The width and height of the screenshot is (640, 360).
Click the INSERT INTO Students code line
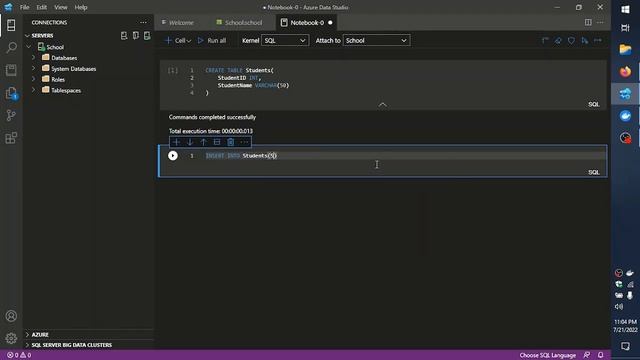click(241, 156)
